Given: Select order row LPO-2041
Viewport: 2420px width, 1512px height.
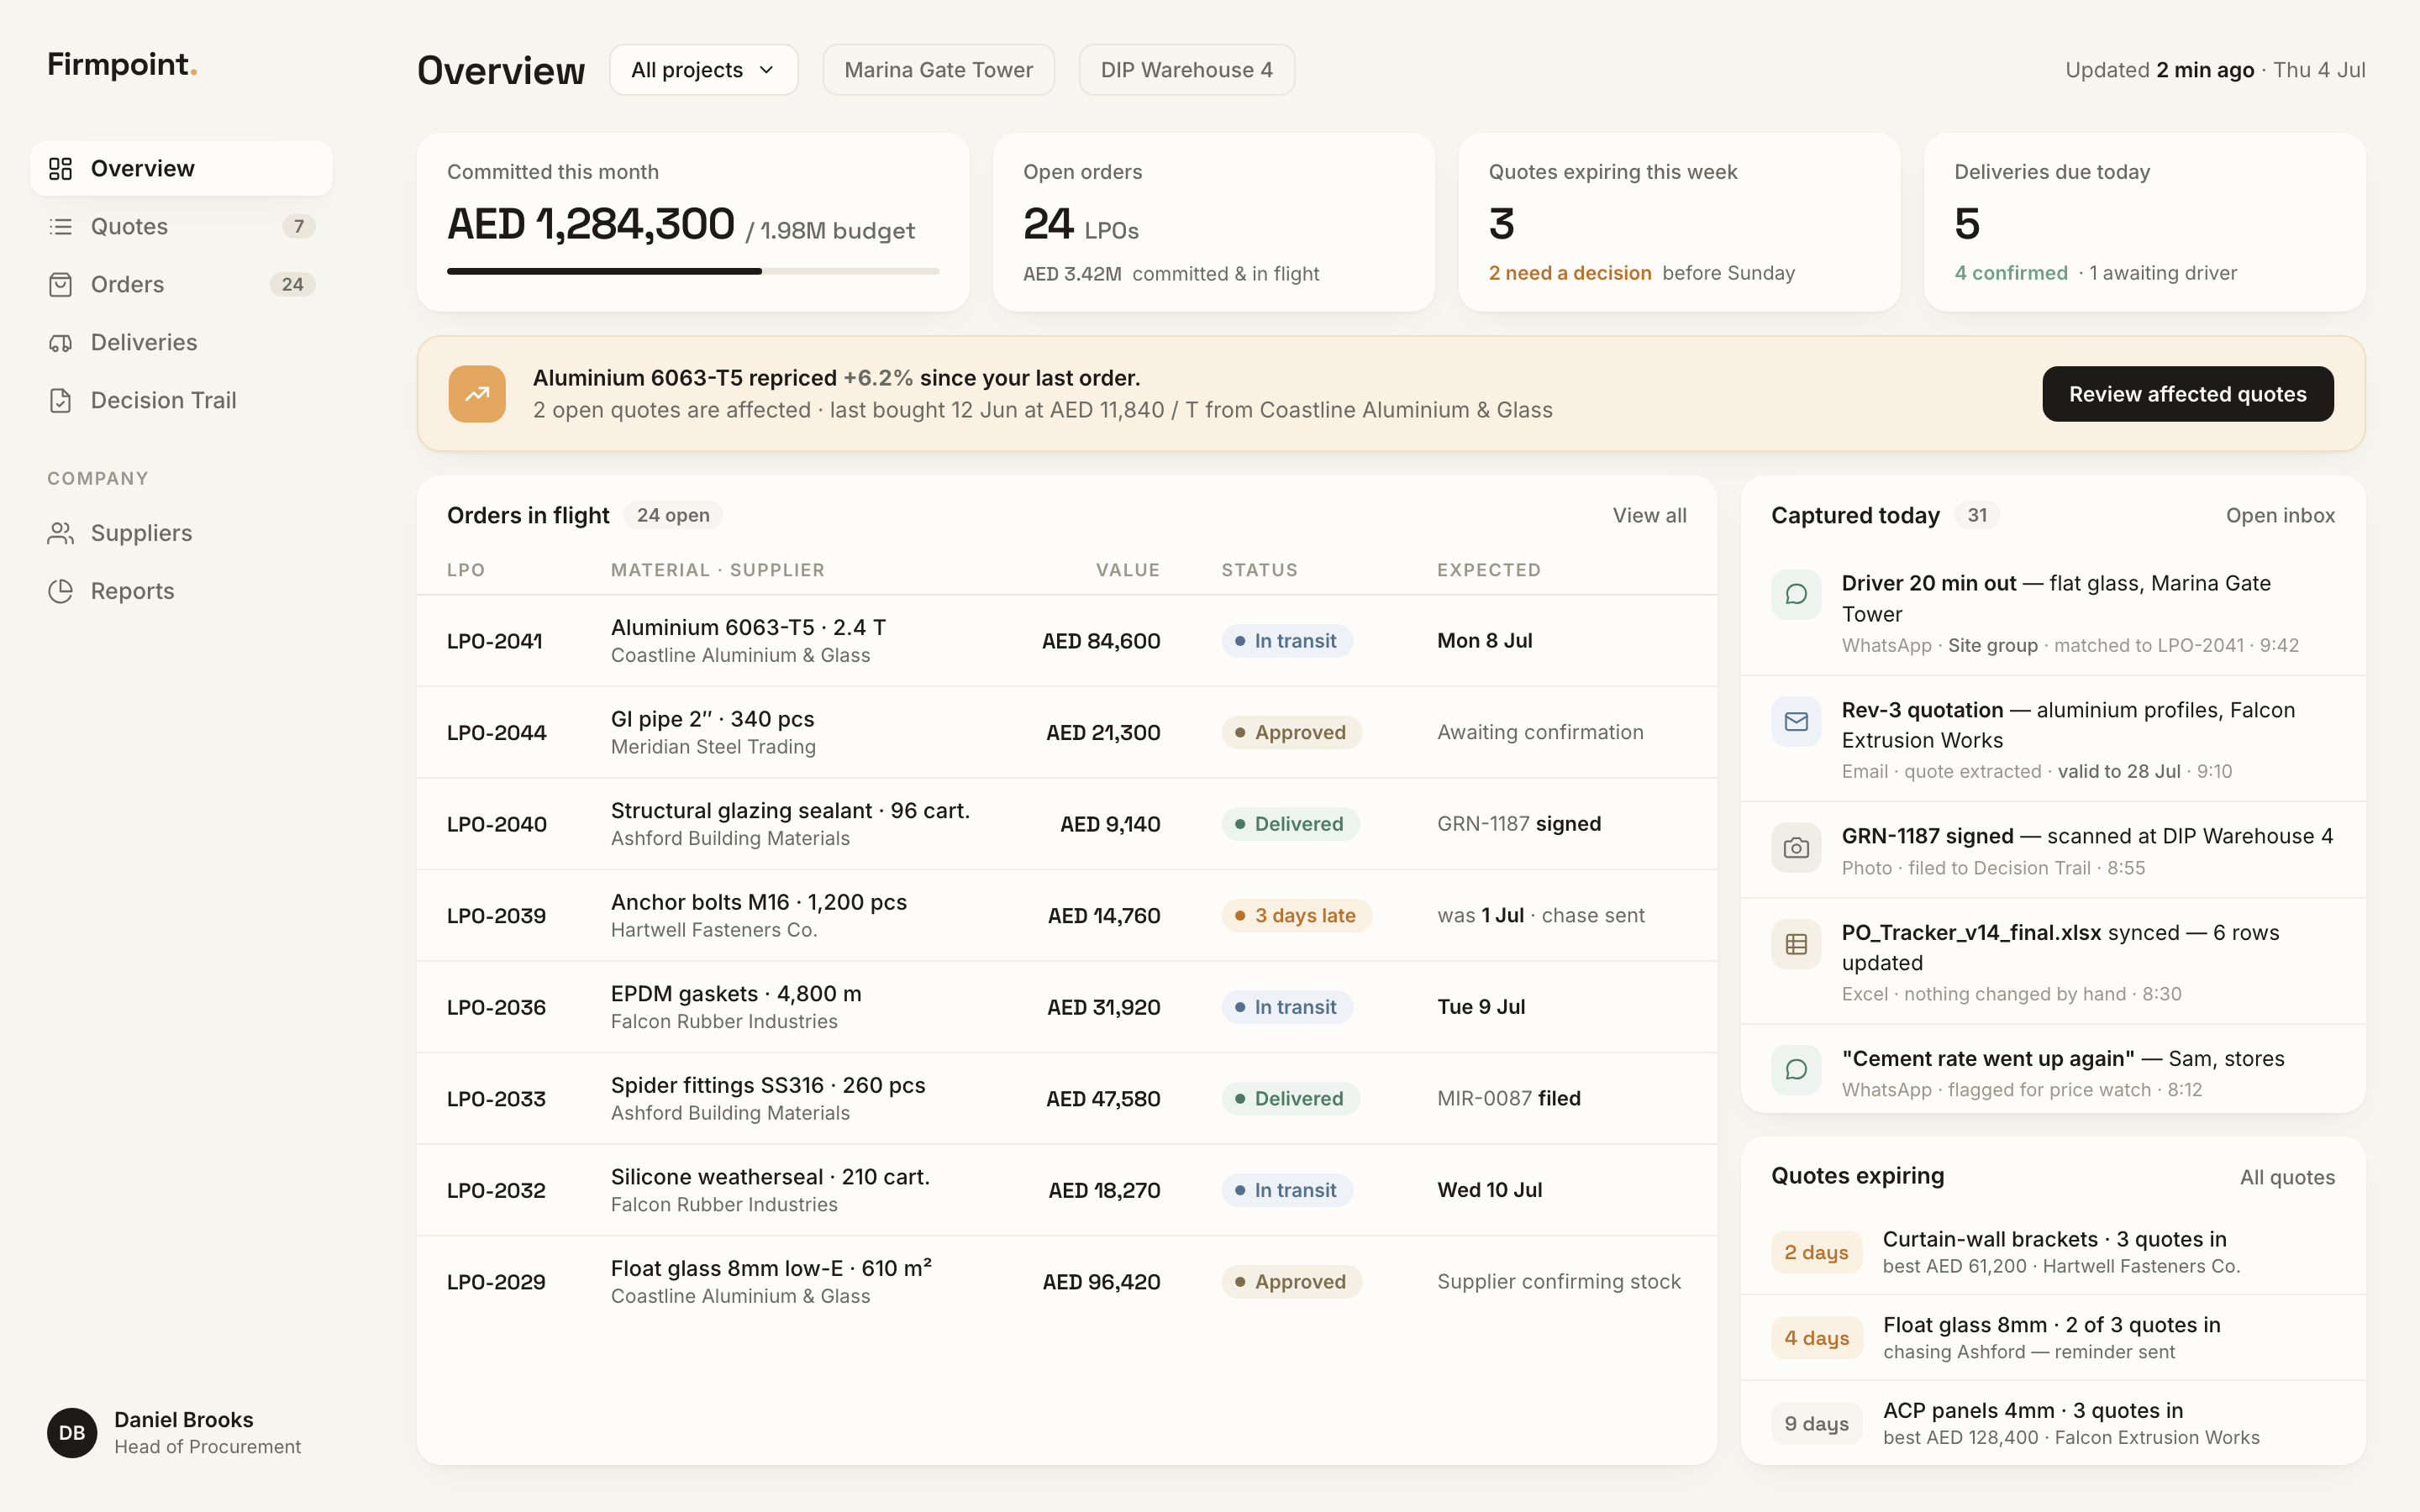Looking at the screenshot, I should [1067, 641].
